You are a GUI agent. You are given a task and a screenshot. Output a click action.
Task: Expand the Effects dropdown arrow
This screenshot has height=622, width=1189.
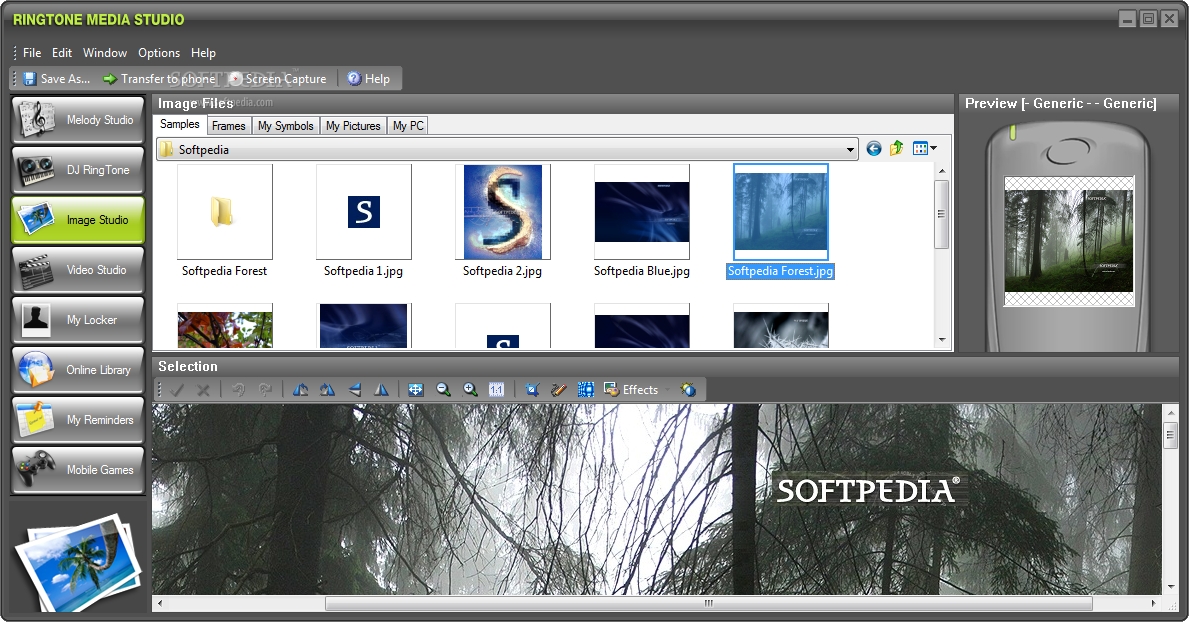[x=667, y=390]
